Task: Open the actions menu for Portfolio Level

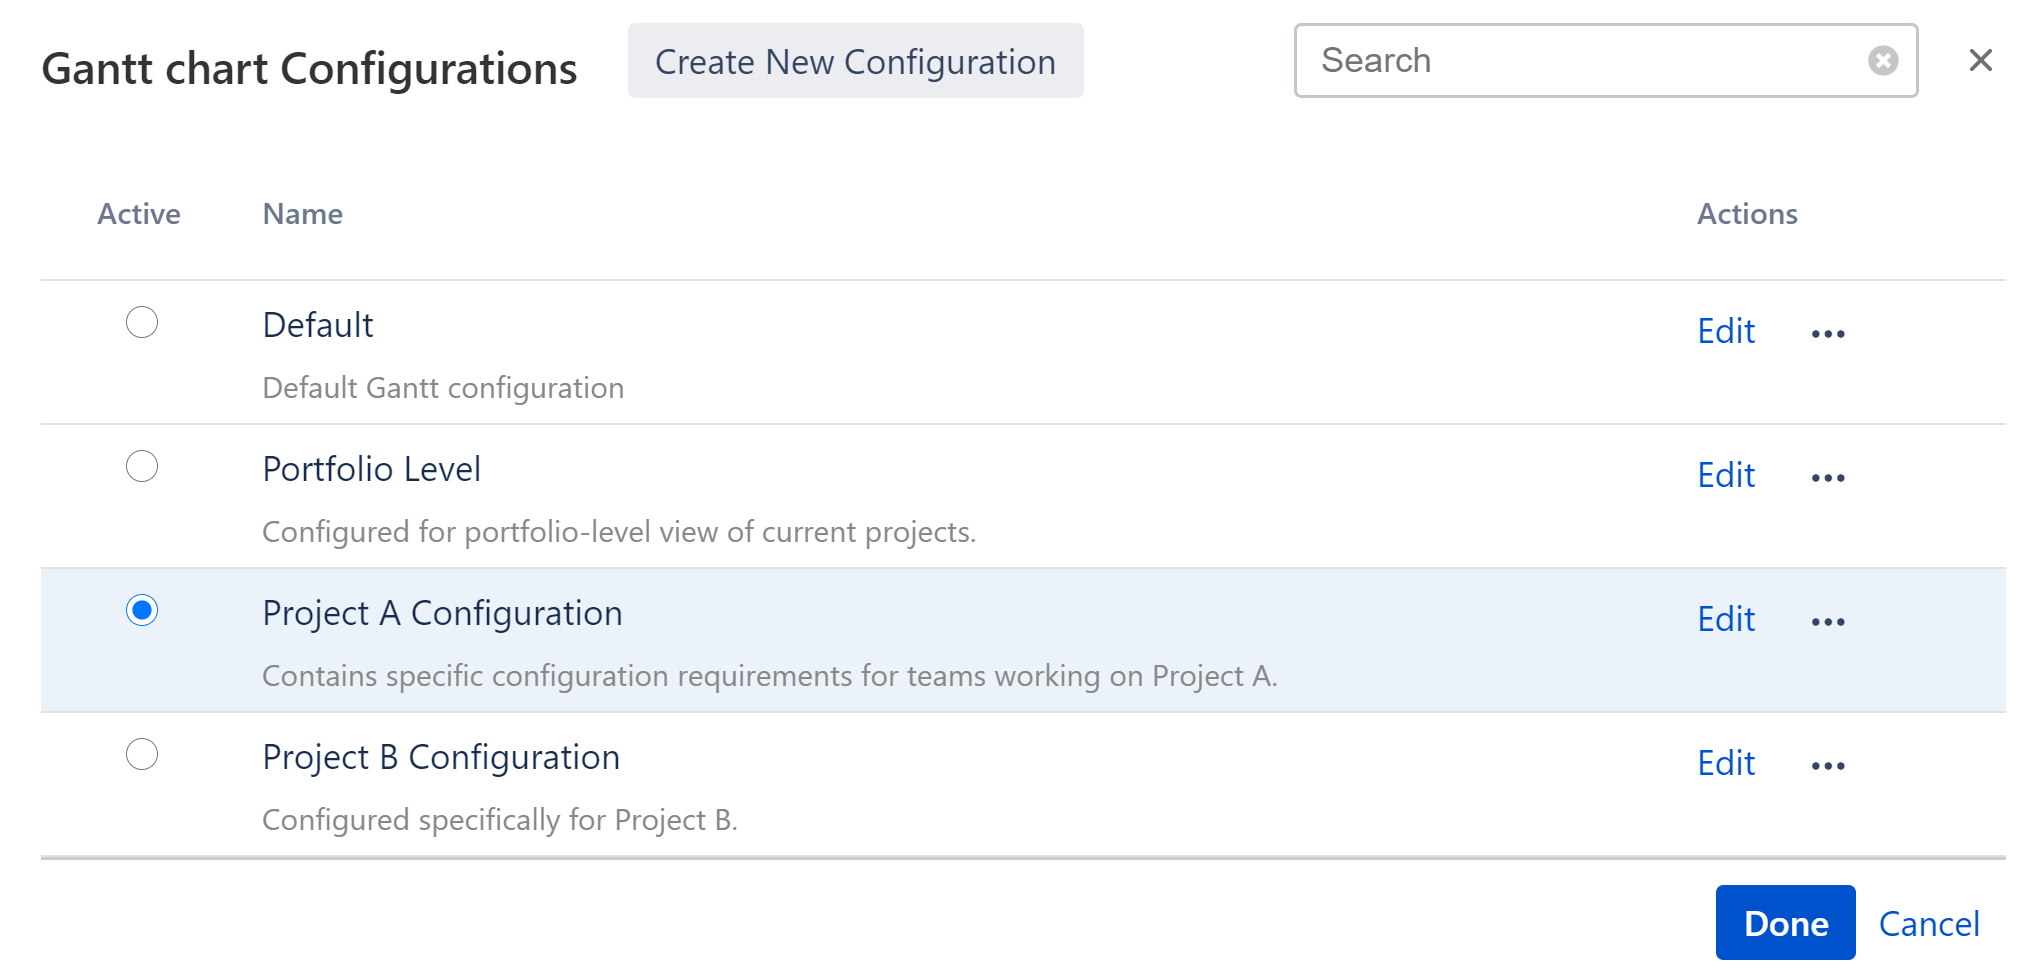Action: click(1827, 477)
